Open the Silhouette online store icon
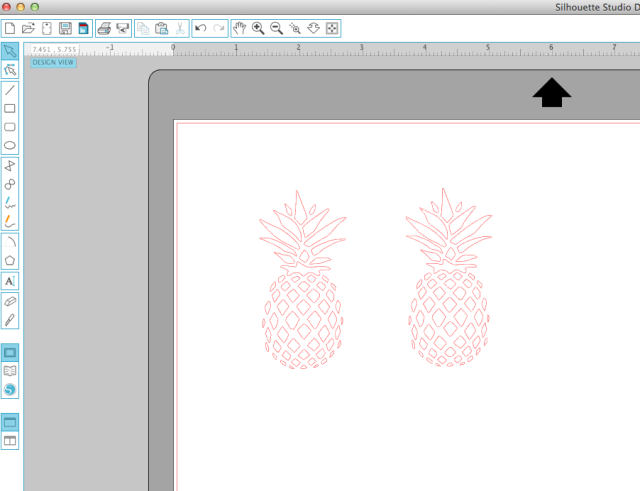The height and width of the screenshot is (491, 640). pos(10,389)
